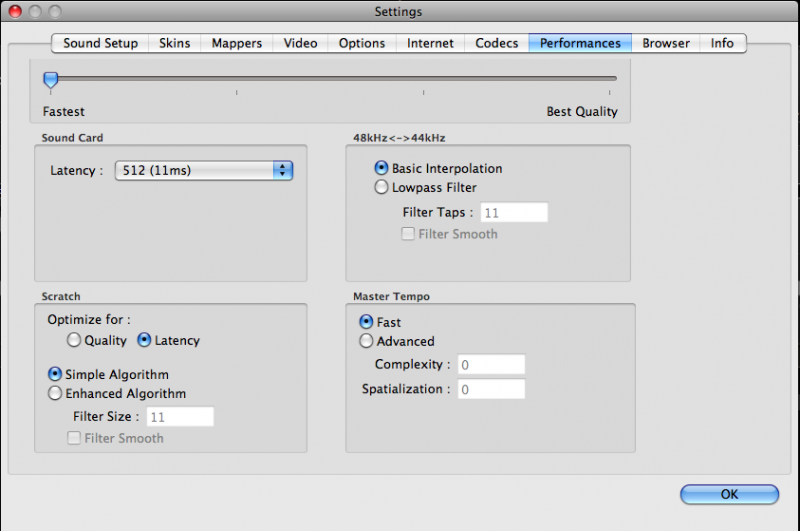Click the Spatialization input field

point(491,389)
